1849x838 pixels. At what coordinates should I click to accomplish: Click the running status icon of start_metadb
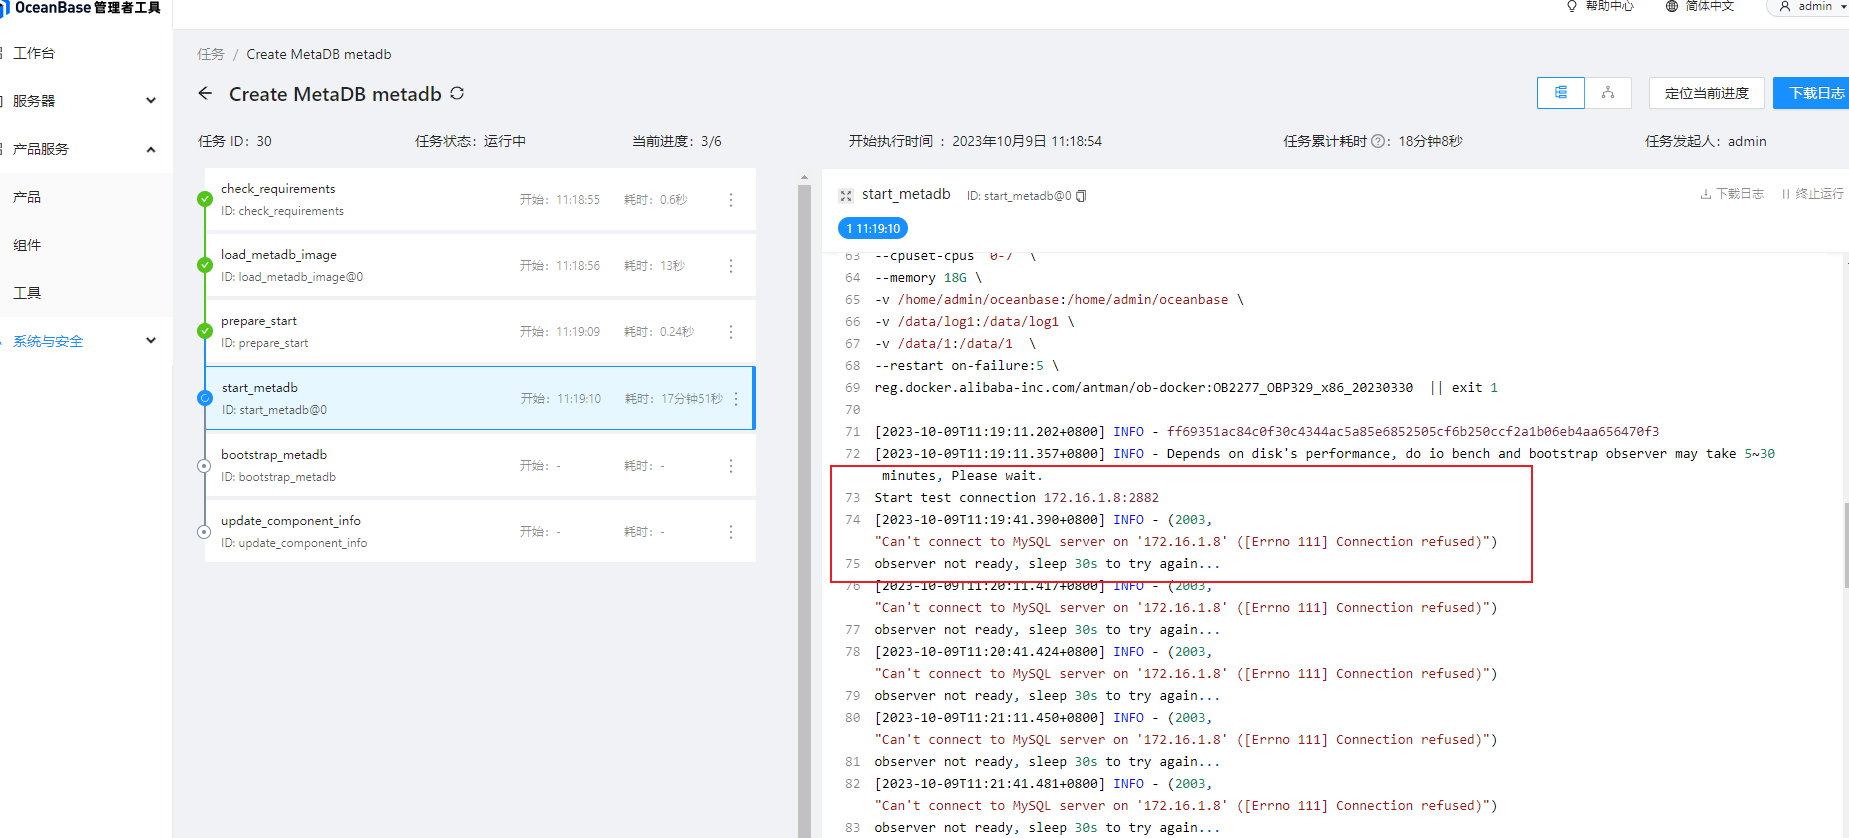click(x=205, y=398)
